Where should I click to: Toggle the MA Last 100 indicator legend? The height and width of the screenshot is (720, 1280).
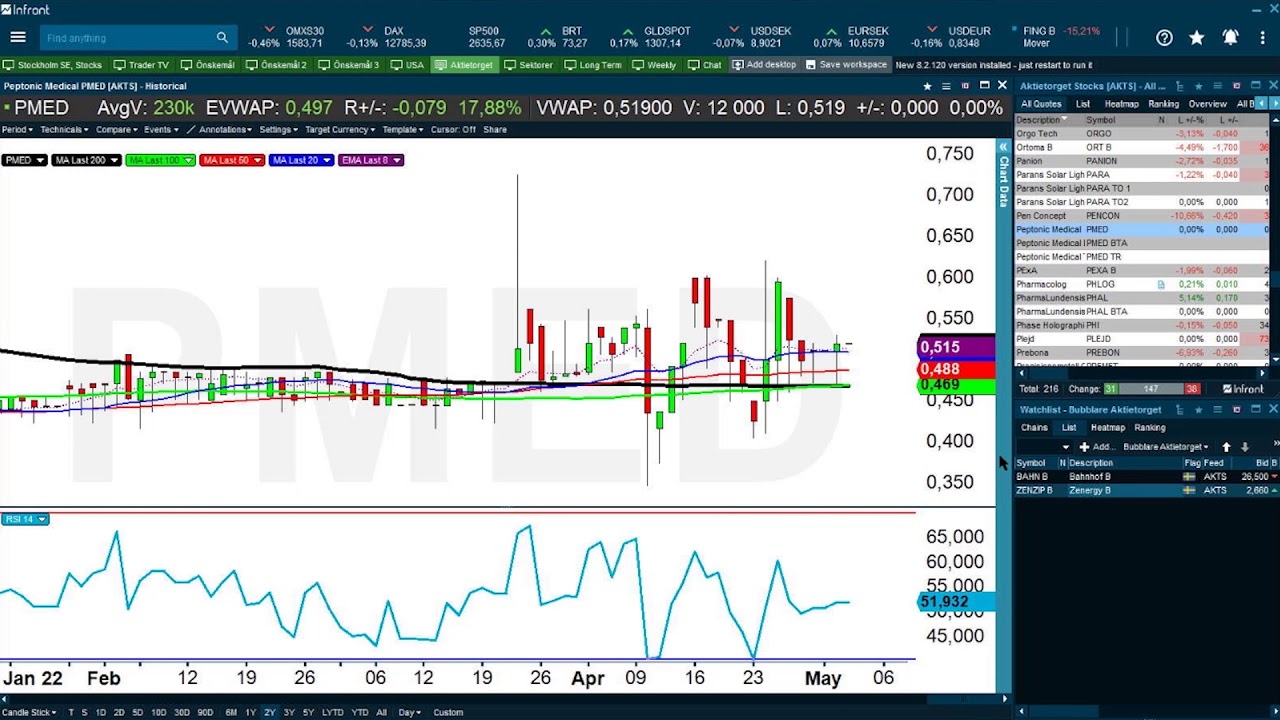pos(160,160)
